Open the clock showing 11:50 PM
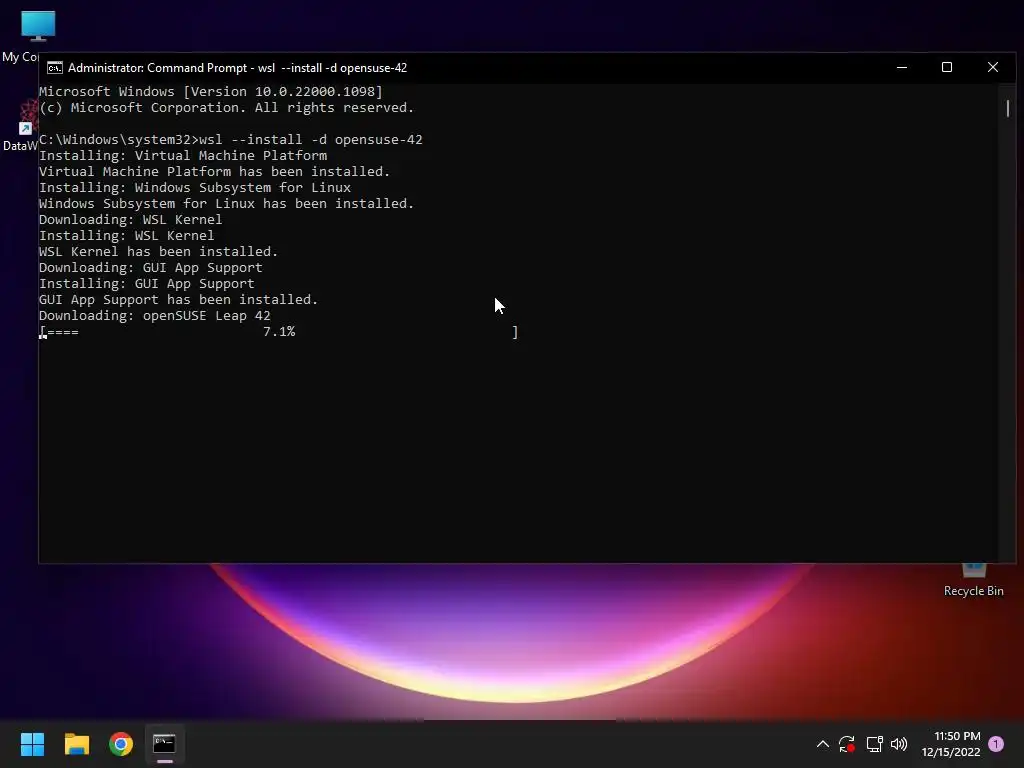The height and width of the screenshot is (768, 1024). [x=951, y=744]
